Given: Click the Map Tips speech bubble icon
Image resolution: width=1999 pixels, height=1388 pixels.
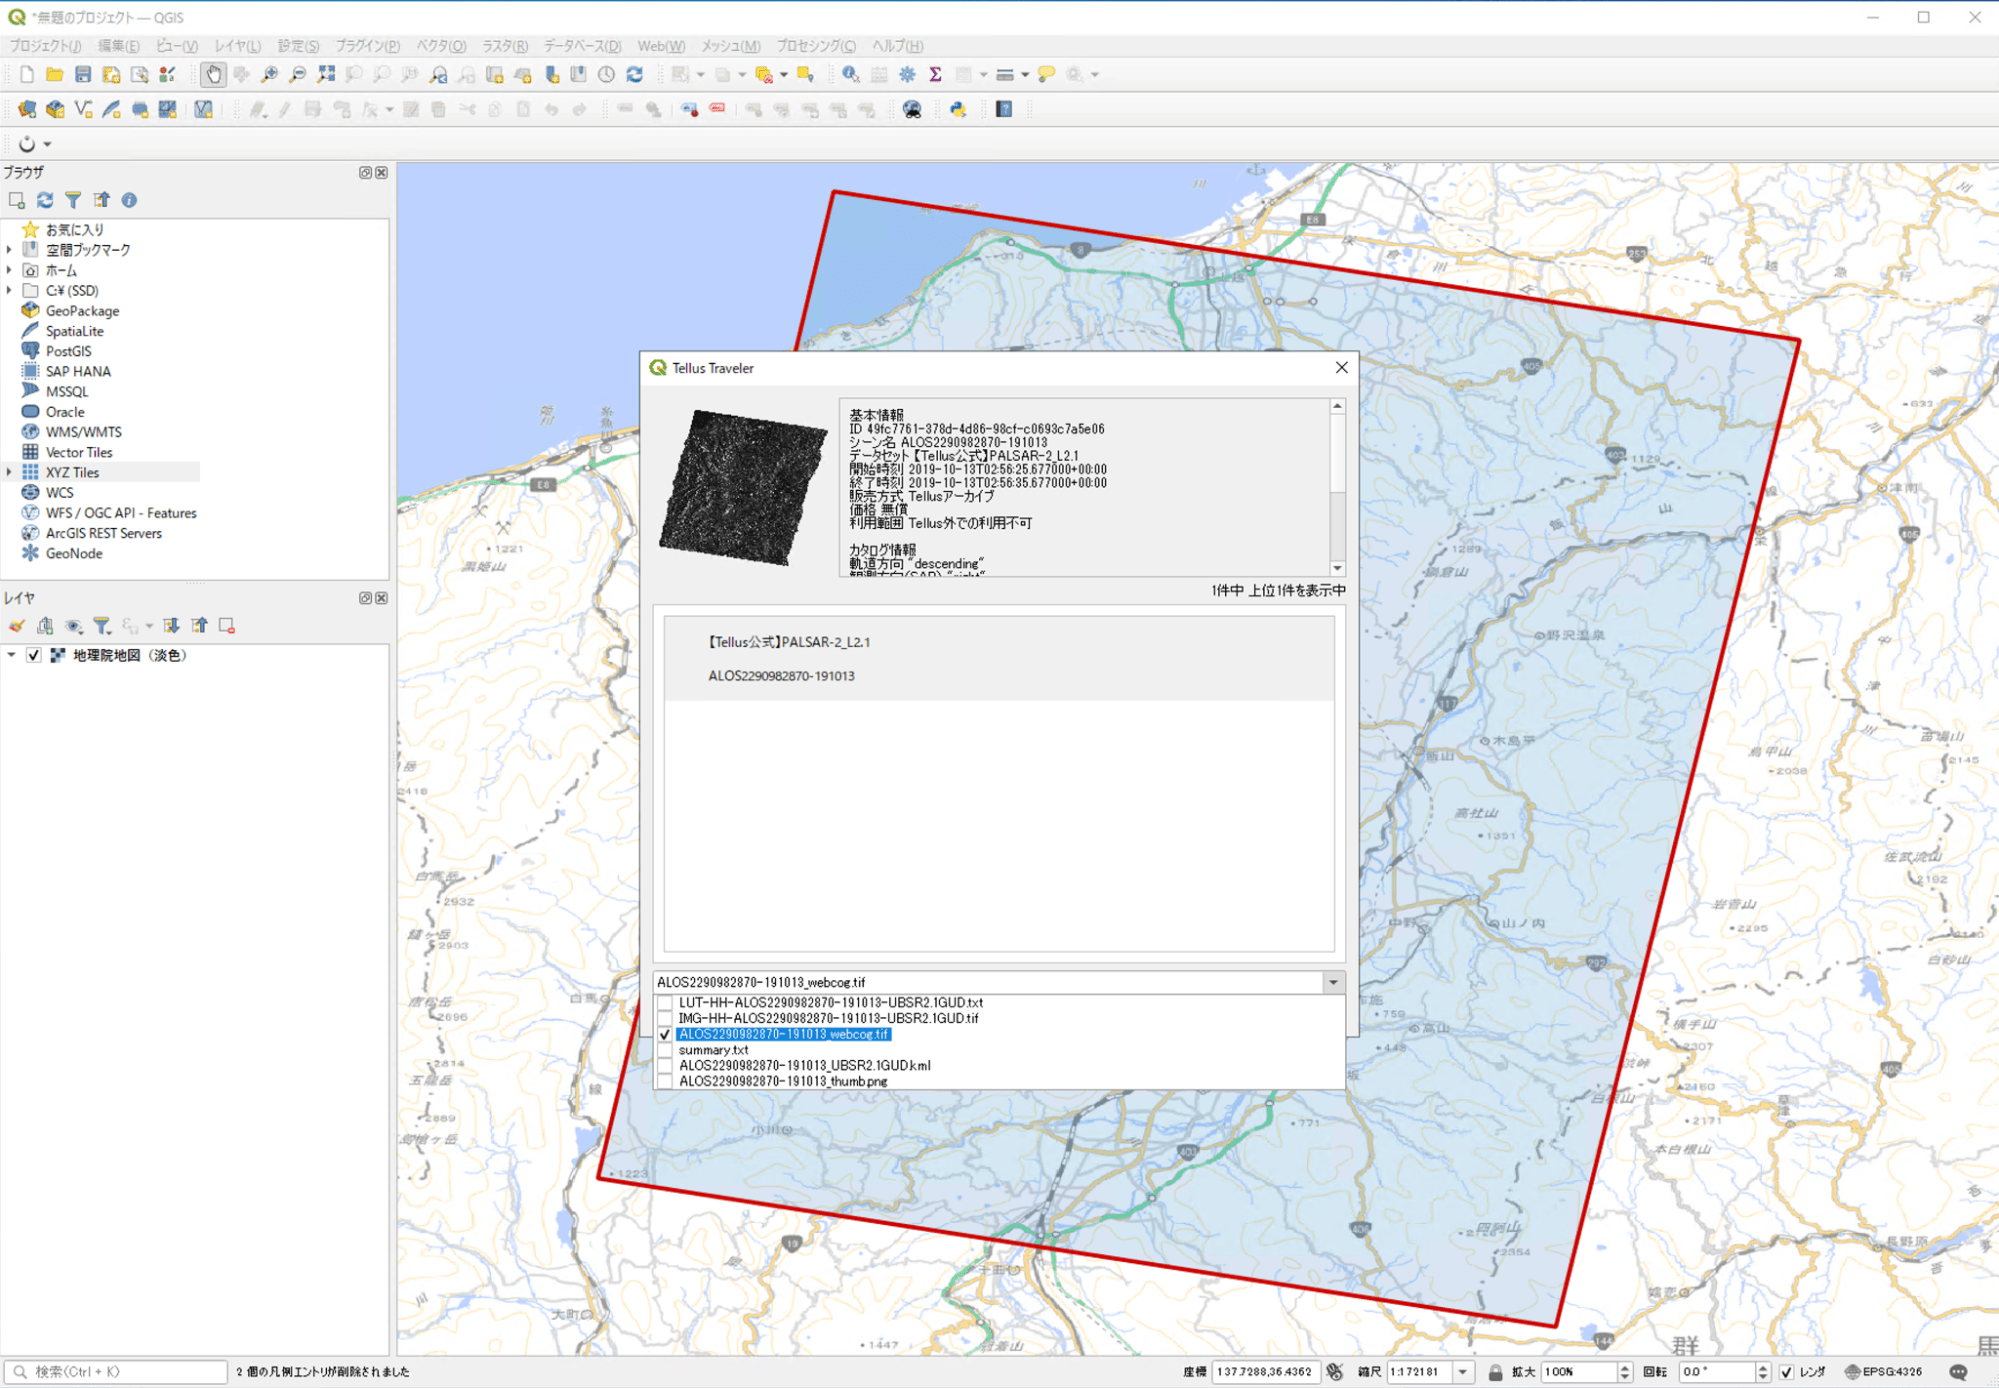Looking at the screenshot, I should click(x=1047, y=75).
